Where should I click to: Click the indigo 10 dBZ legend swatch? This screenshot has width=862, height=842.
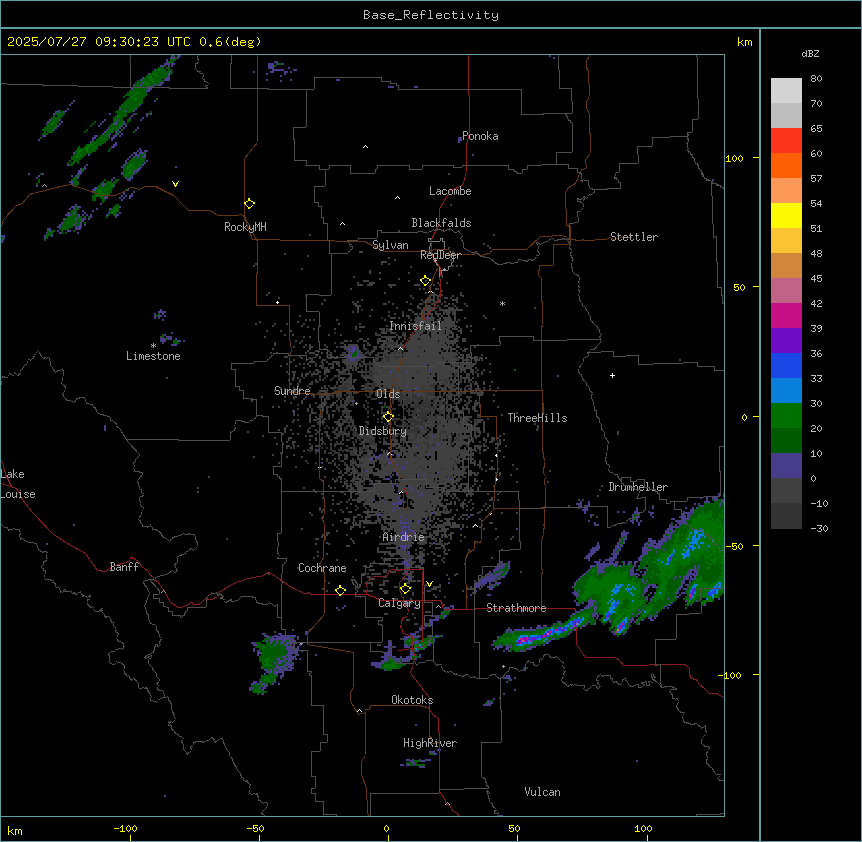point(786,466)
